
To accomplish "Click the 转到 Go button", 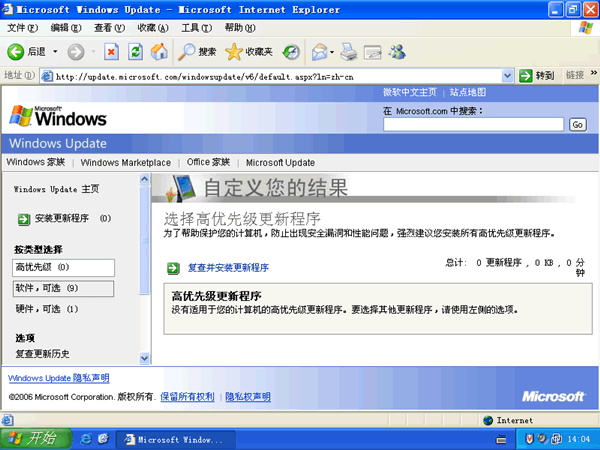I will (x=536, y=76).
